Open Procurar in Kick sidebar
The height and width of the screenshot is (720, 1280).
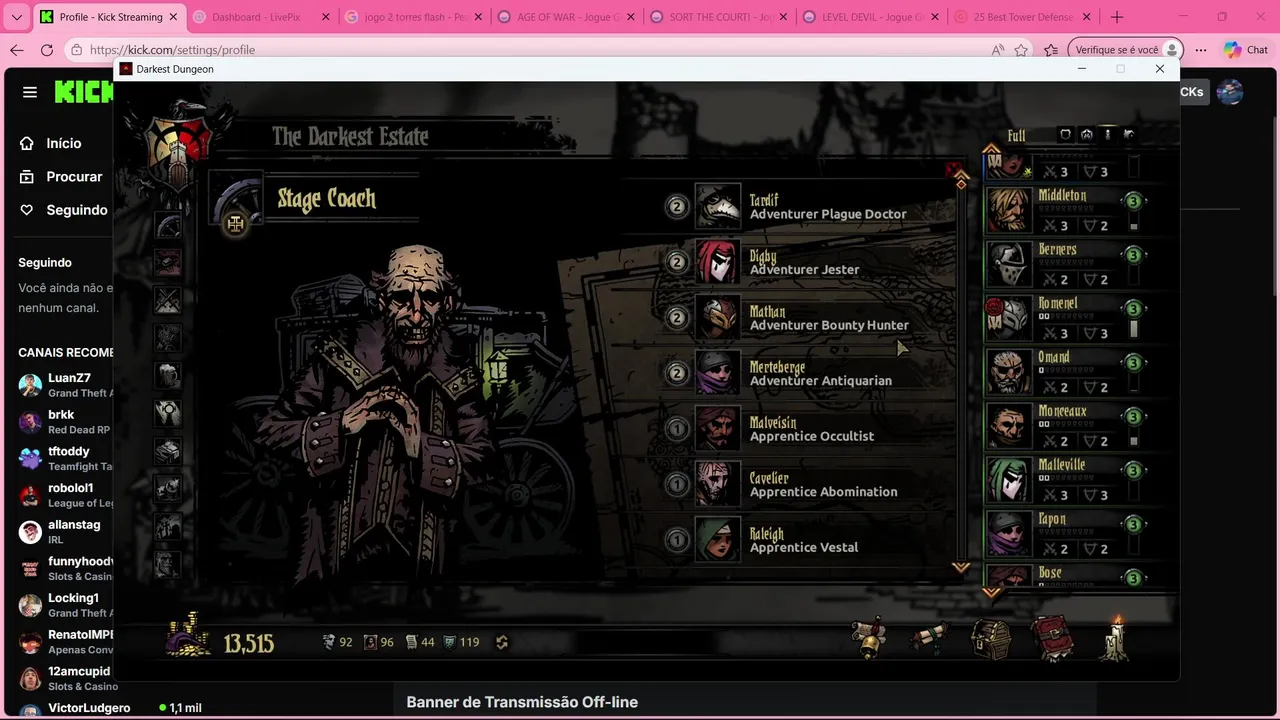point(63,176)
